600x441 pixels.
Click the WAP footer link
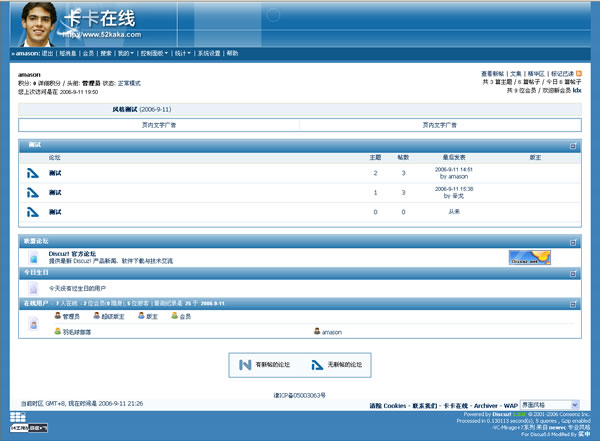[511, 405]
